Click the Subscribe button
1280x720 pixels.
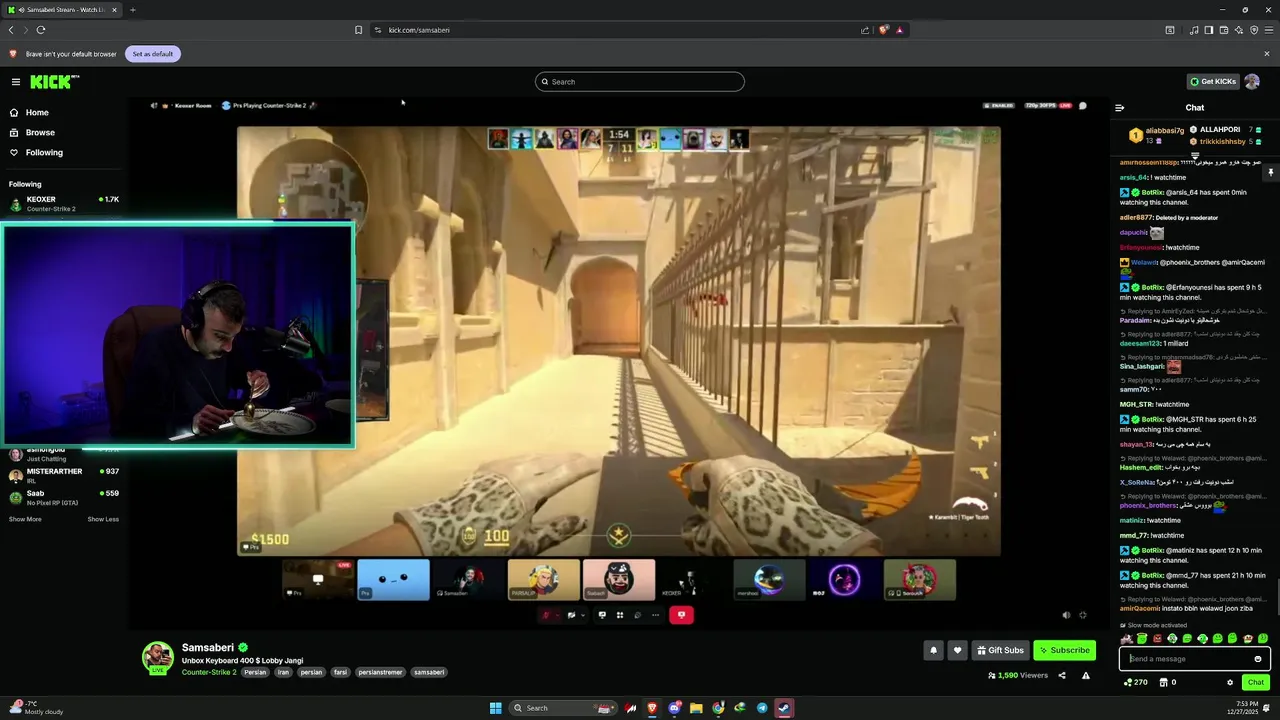[x=1064, y=650]
